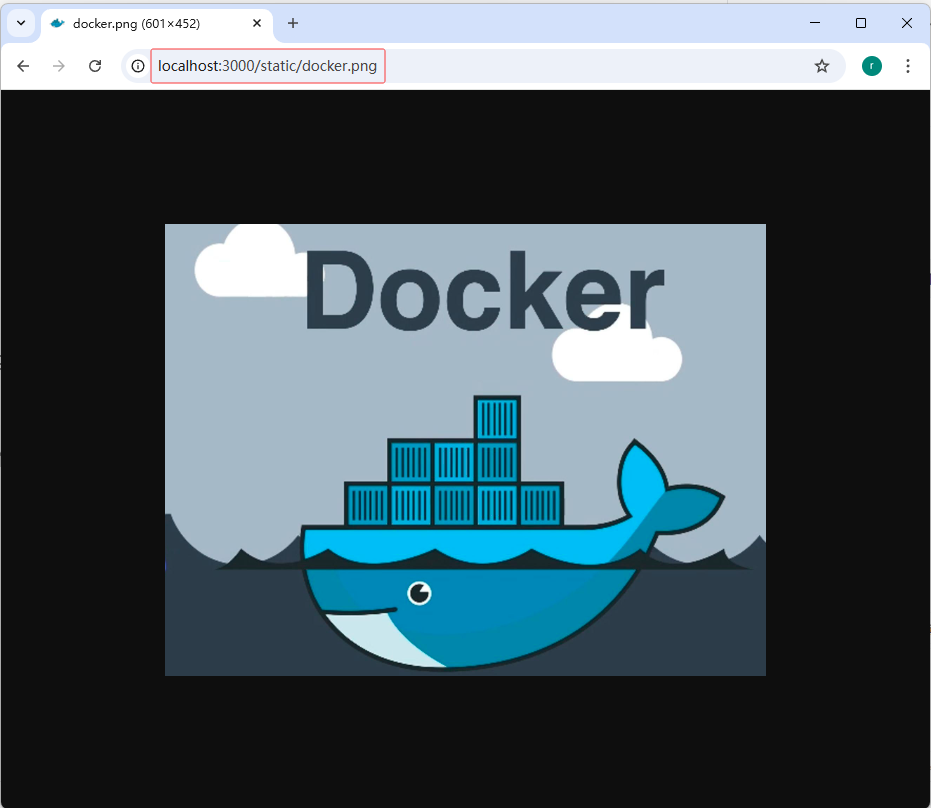Go back to the previous page
This screenshot has width=931, height=808.
[23, 66]
